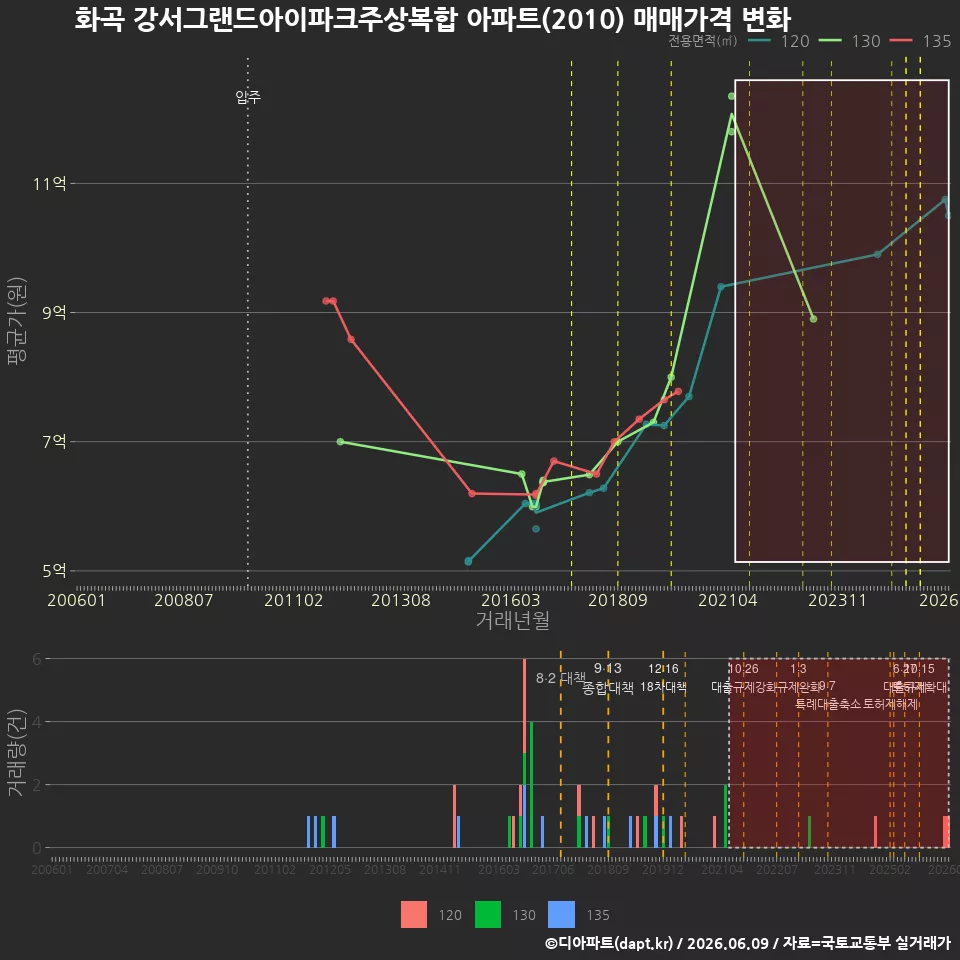Click the 거래년월 x-axis title

click(512, 620)
